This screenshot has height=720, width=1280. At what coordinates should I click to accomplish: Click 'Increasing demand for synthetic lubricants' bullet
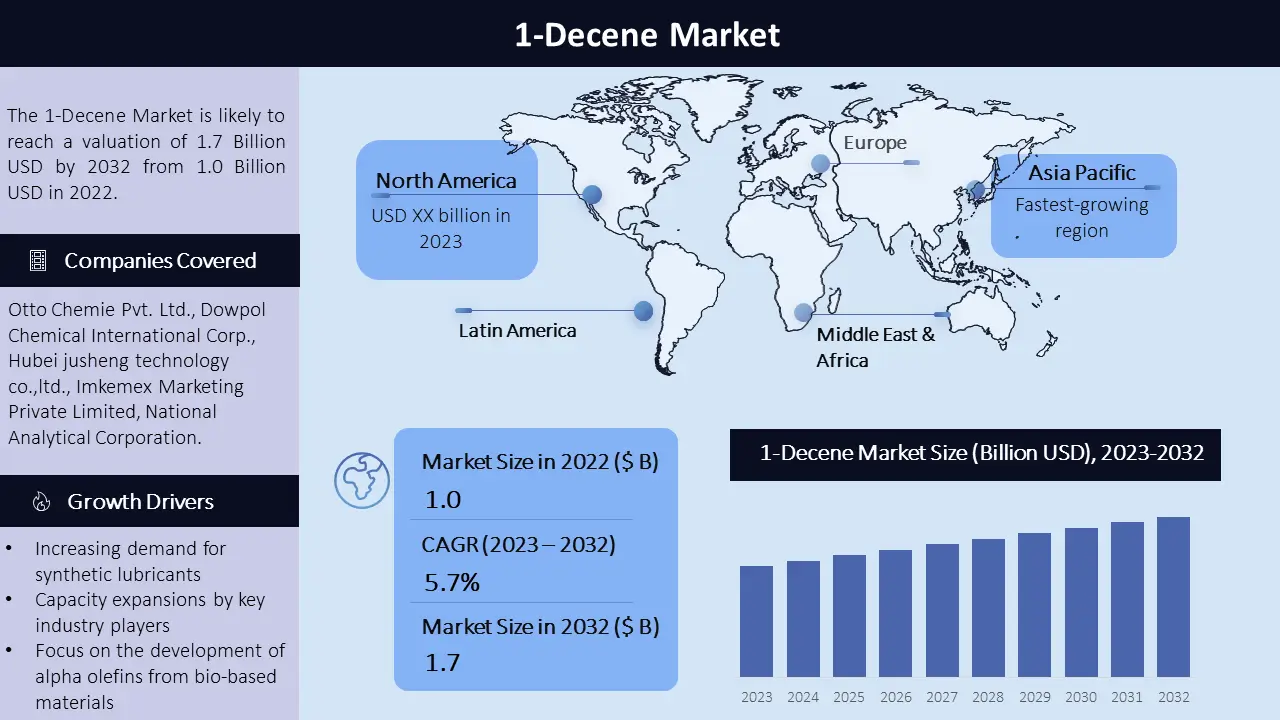click(130, 561)
